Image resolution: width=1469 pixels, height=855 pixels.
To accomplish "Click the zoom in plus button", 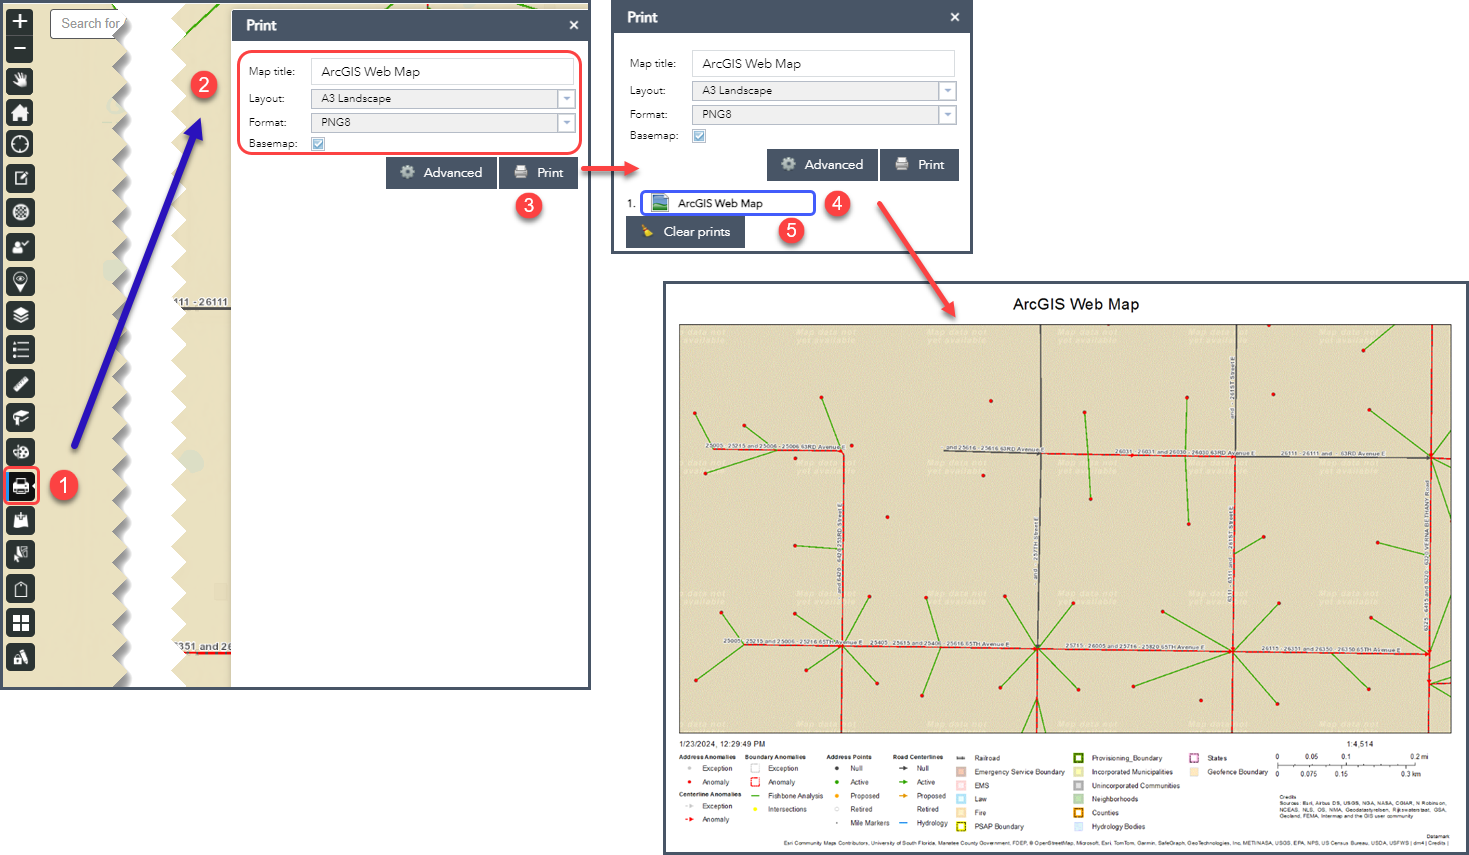I will [20, 20].
